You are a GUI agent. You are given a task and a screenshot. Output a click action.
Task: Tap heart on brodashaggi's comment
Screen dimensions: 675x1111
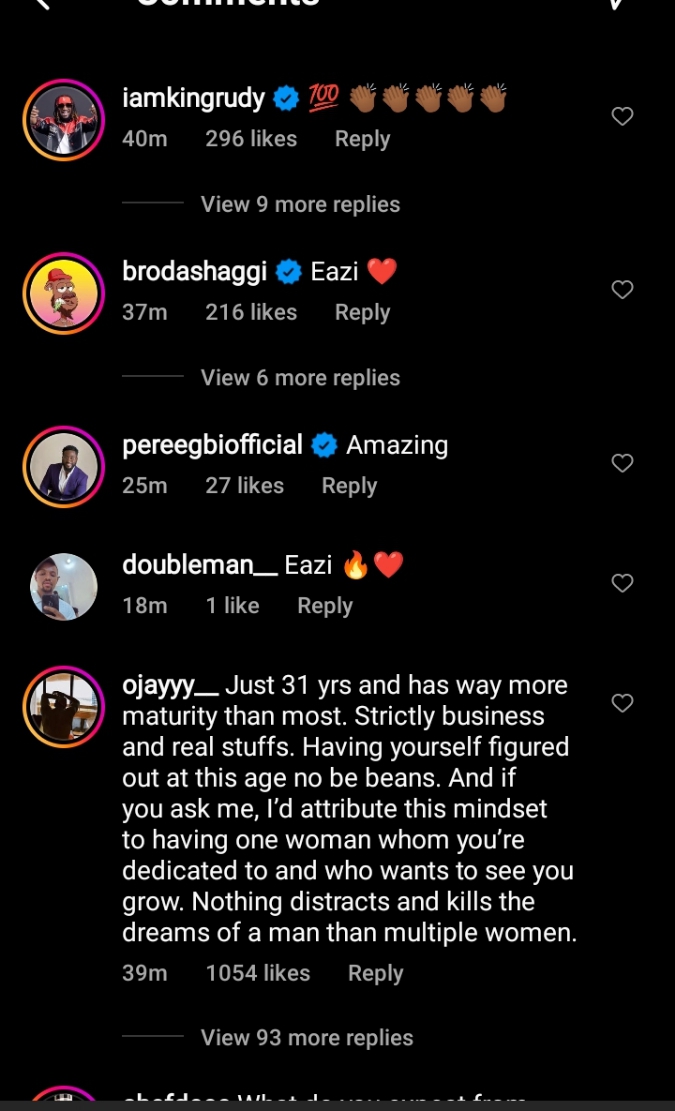pos(622,290)
